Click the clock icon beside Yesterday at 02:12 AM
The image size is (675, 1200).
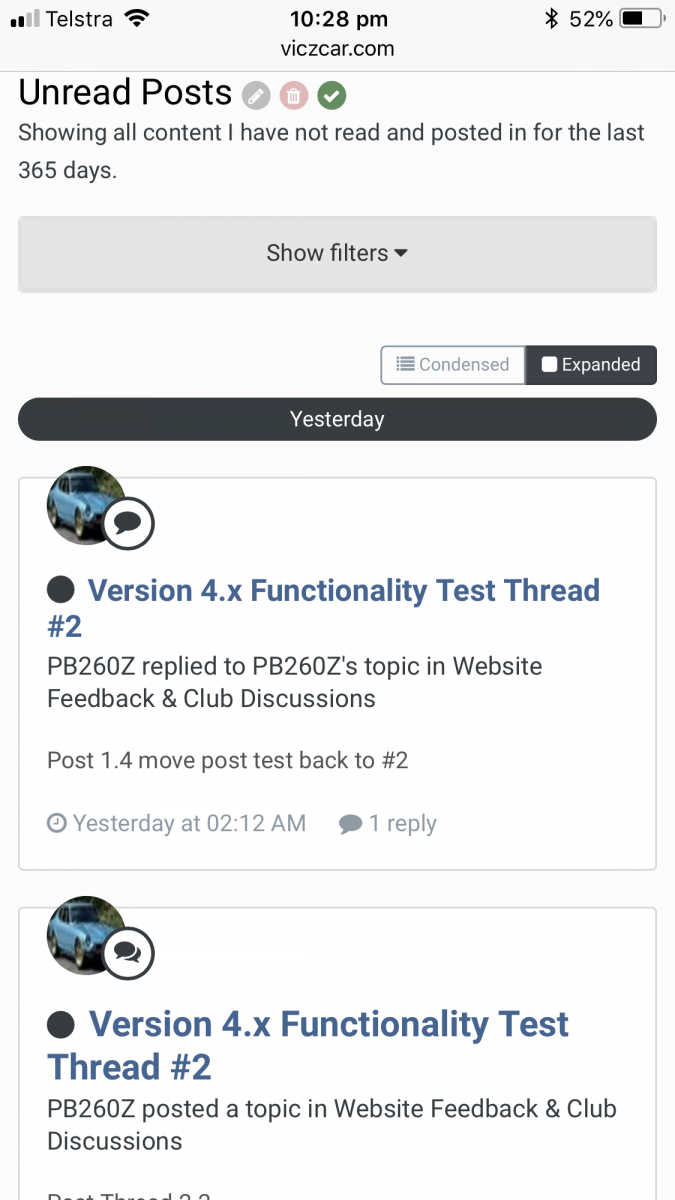point(57,824)
